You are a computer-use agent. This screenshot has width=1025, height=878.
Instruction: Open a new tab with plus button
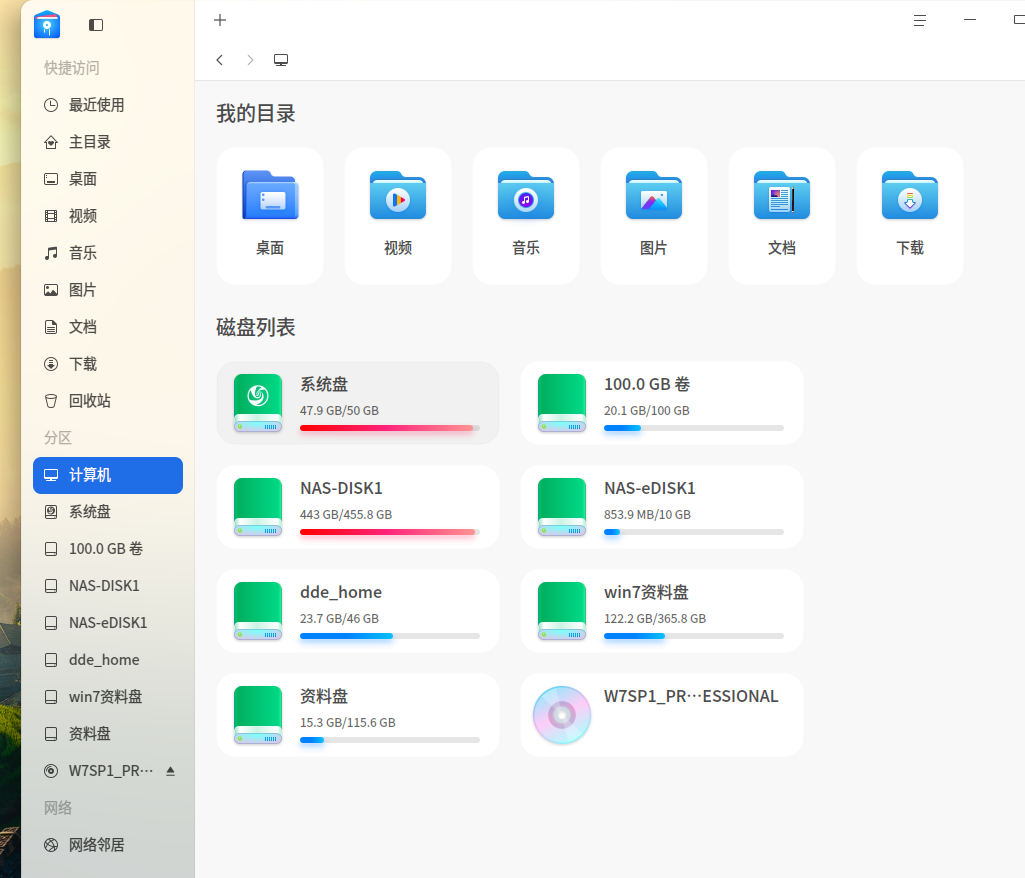[x=220, y=20]
